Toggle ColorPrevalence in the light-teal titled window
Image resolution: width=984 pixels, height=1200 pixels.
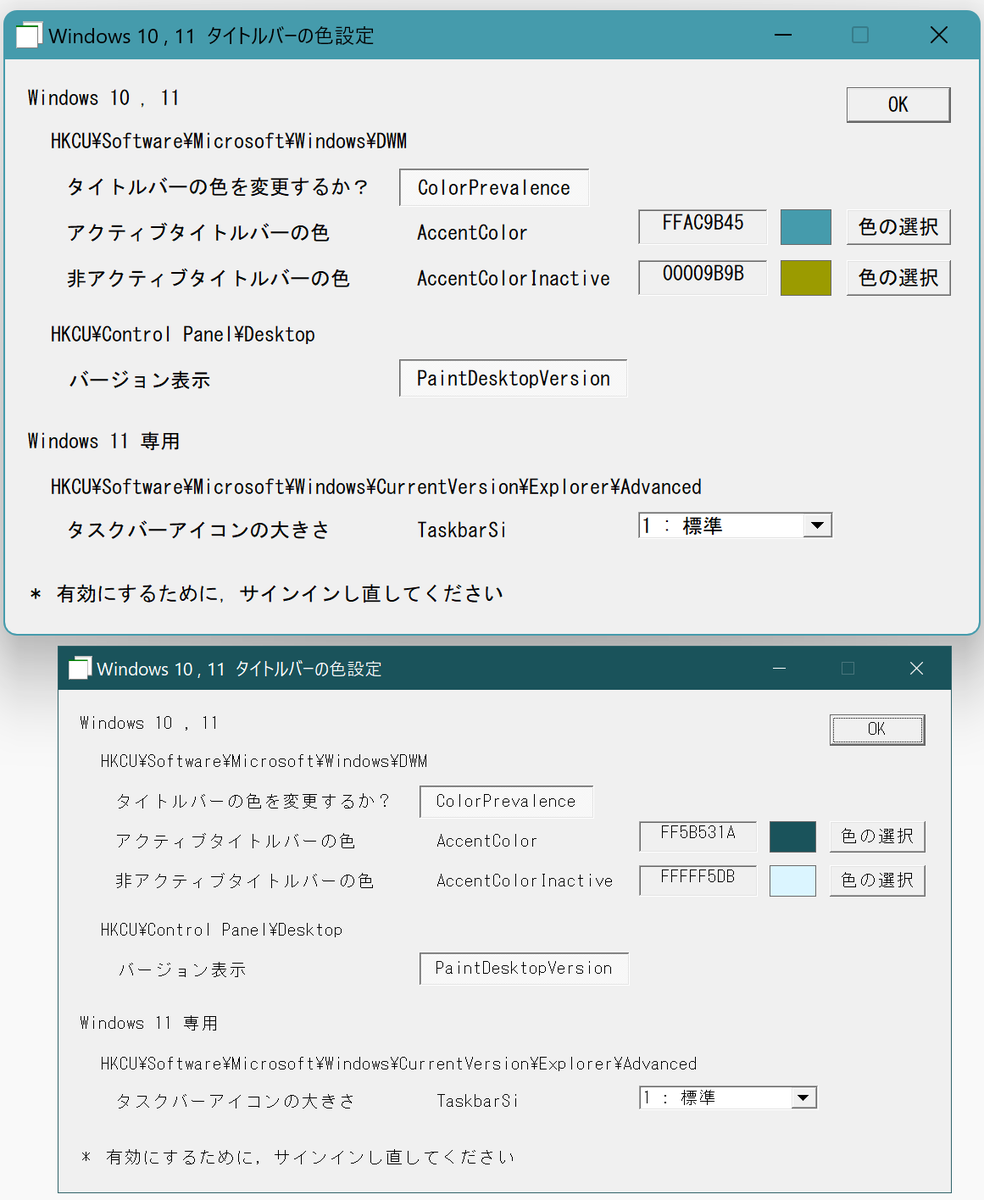(x=494, y=188)
